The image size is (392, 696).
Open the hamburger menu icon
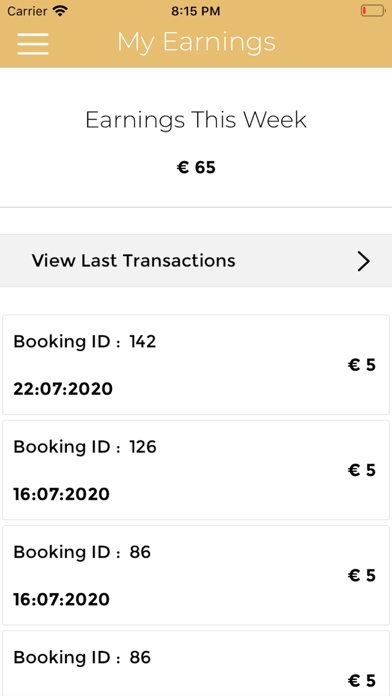pyautogui.click(x=33, y=44)
